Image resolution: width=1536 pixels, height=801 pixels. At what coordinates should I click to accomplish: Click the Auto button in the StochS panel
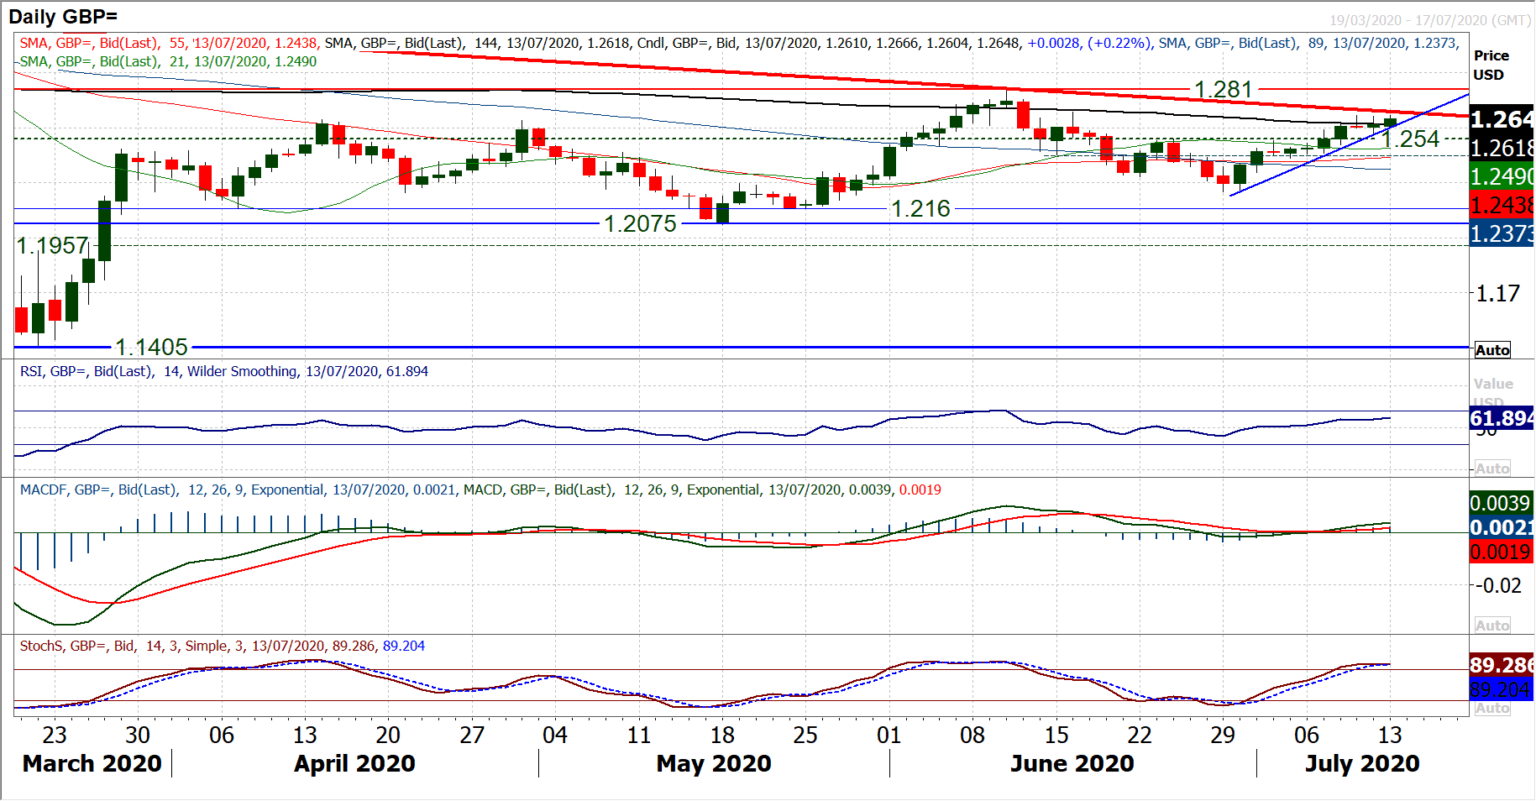tap(1494, 707)
